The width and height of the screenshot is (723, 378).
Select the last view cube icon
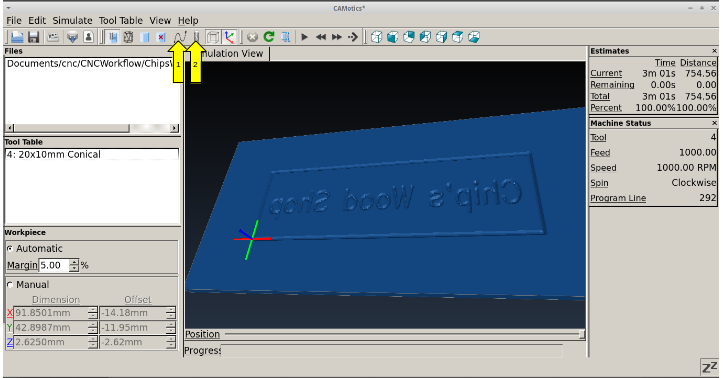coord(474,37)
